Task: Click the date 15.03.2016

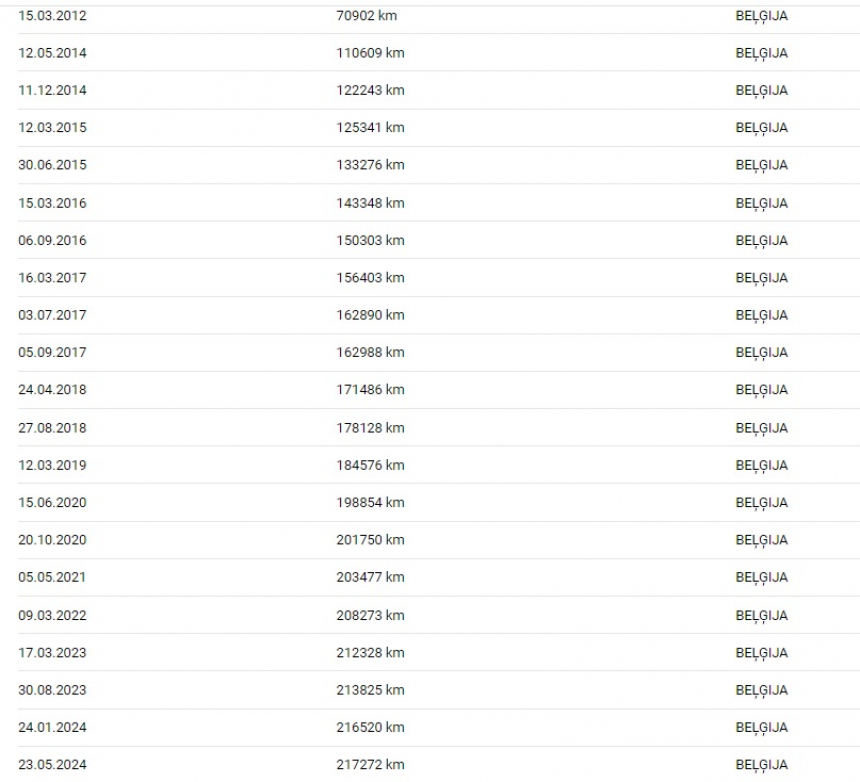Action: tap(52, 203)
